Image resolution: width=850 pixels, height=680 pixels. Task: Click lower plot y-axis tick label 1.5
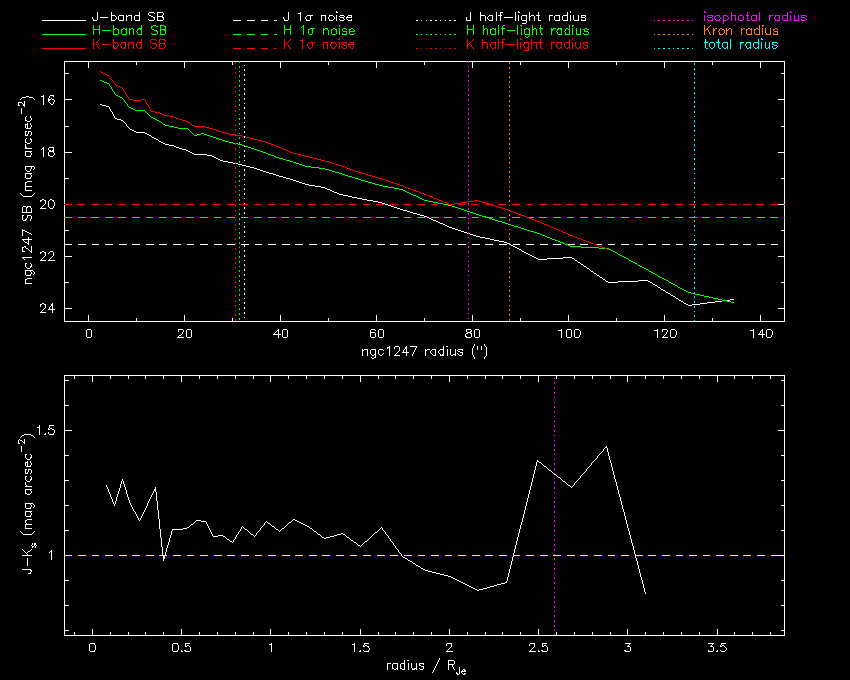click(46, 431)
